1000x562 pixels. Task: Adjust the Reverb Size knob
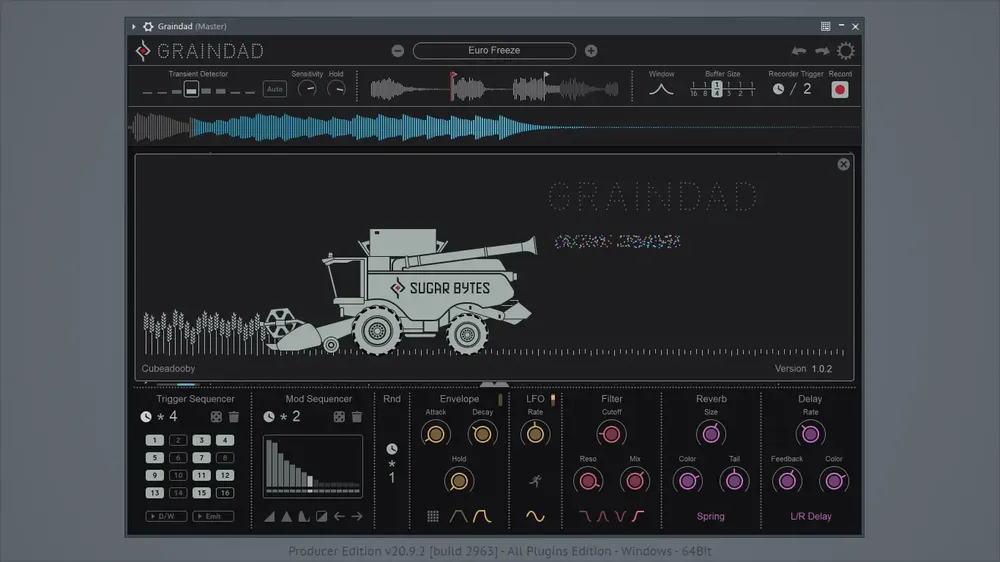coord(710,434)
